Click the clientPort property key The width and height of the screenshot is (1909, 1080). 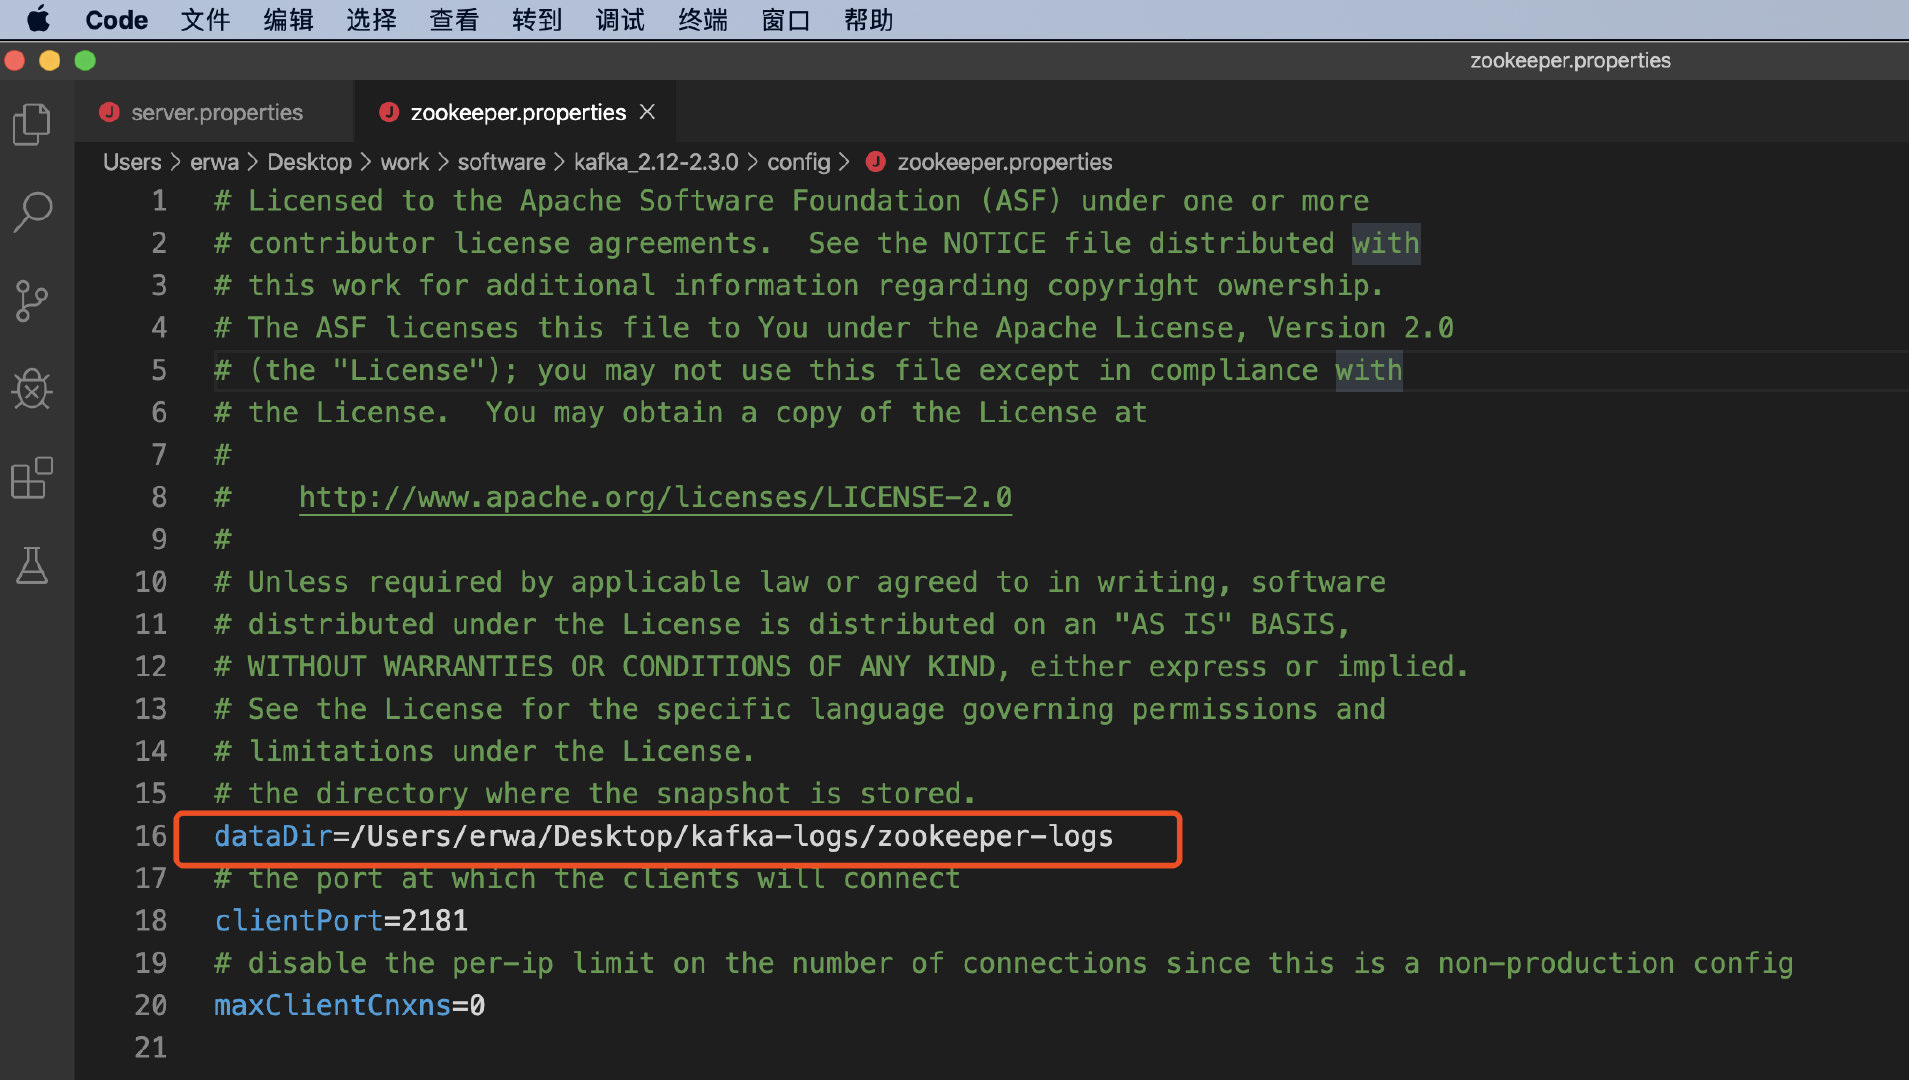pyautogui.click(x=298, y=920)
